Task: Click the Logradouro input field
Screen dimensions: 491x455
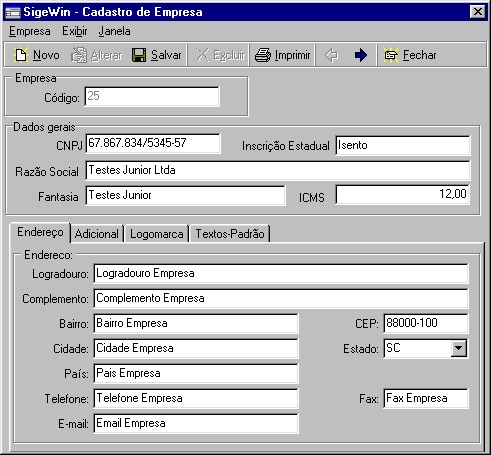Action: 281,274
